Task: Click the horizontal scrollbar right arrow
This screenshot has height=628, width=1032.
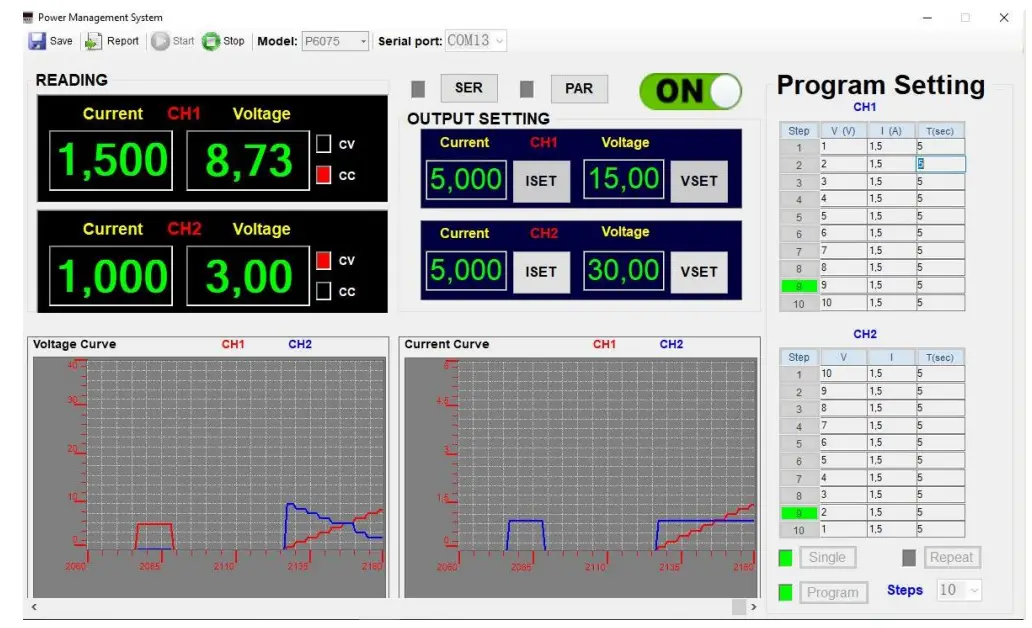Action: 754,607
